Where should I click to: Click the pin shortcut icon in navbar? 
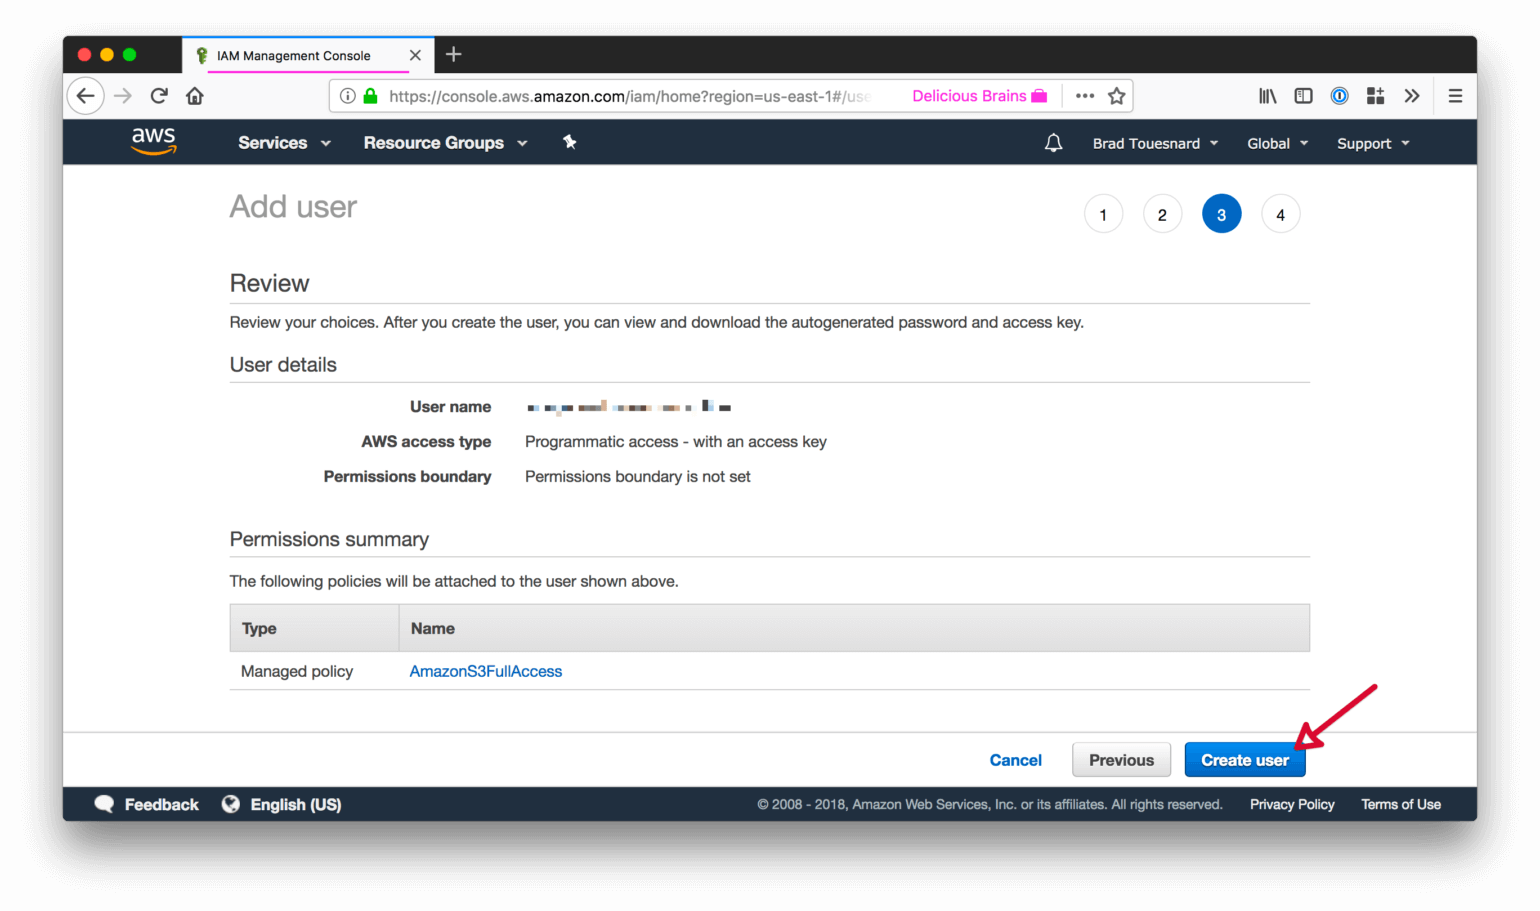coord(570,143)
